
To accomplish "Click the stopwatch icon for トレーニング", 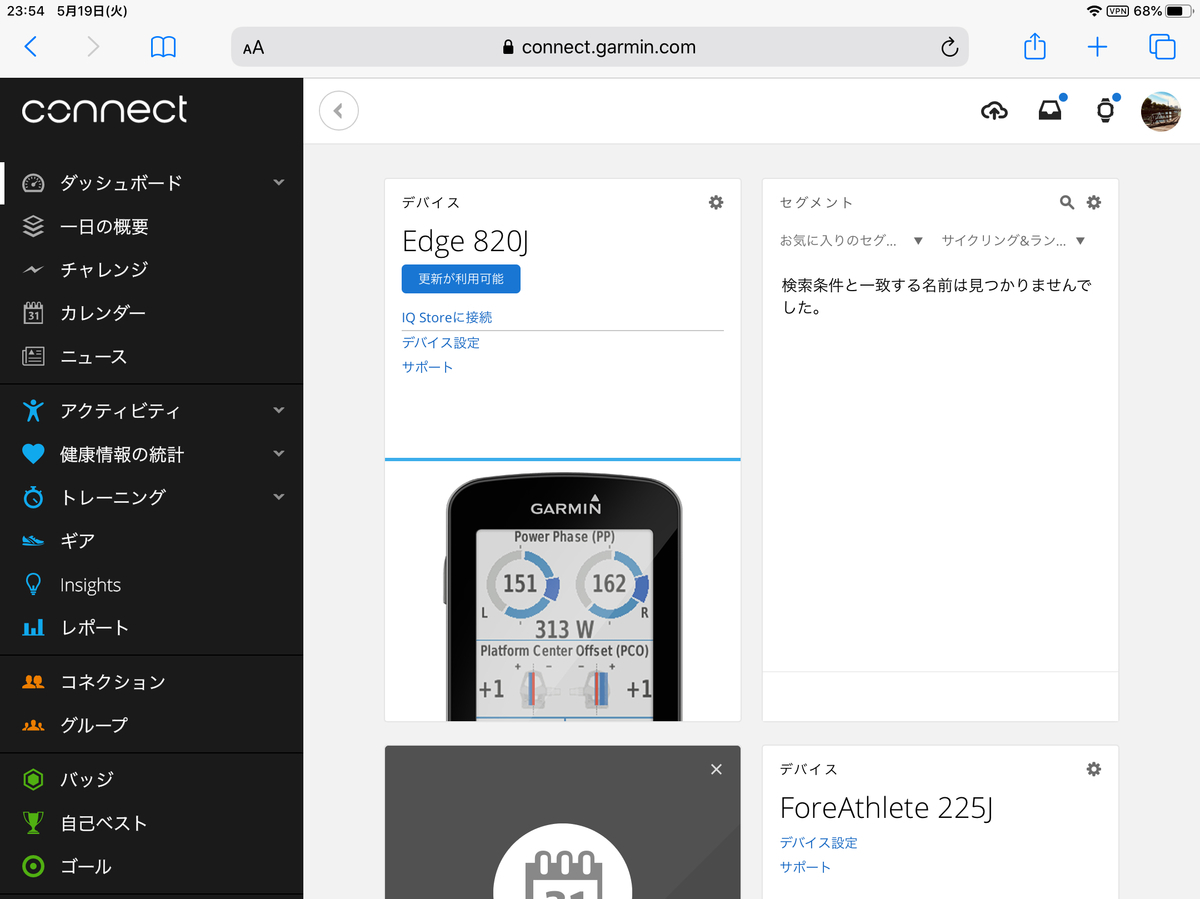I will coord(33,497).
